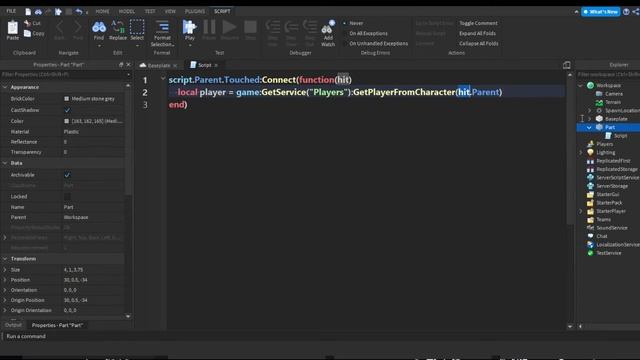Expand the Size property
Image resolution: width=640 pixels, height=360 pixels.
5,270
